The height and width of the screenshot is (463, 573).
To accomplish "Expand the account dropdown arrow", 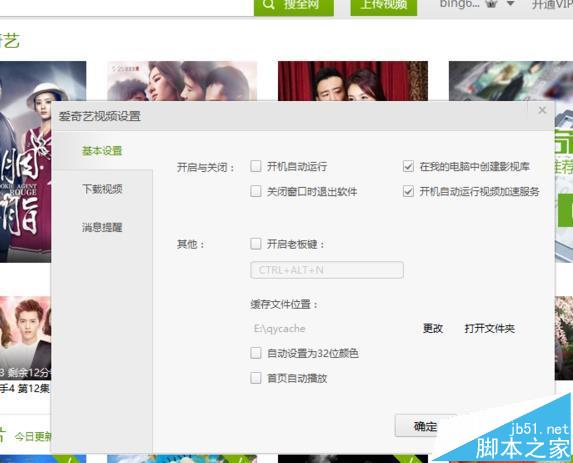I will [x=511, y=4].
